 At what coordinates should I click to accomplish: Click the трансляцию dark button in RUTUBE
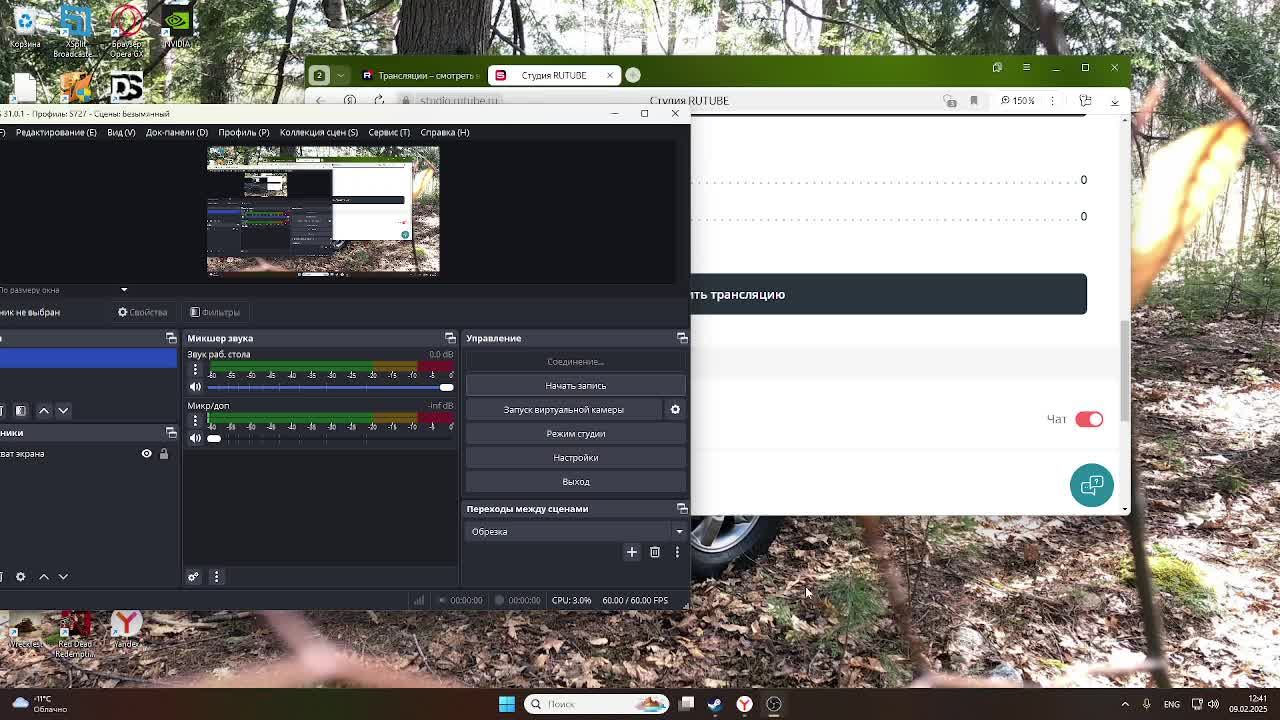coord(888,294)
